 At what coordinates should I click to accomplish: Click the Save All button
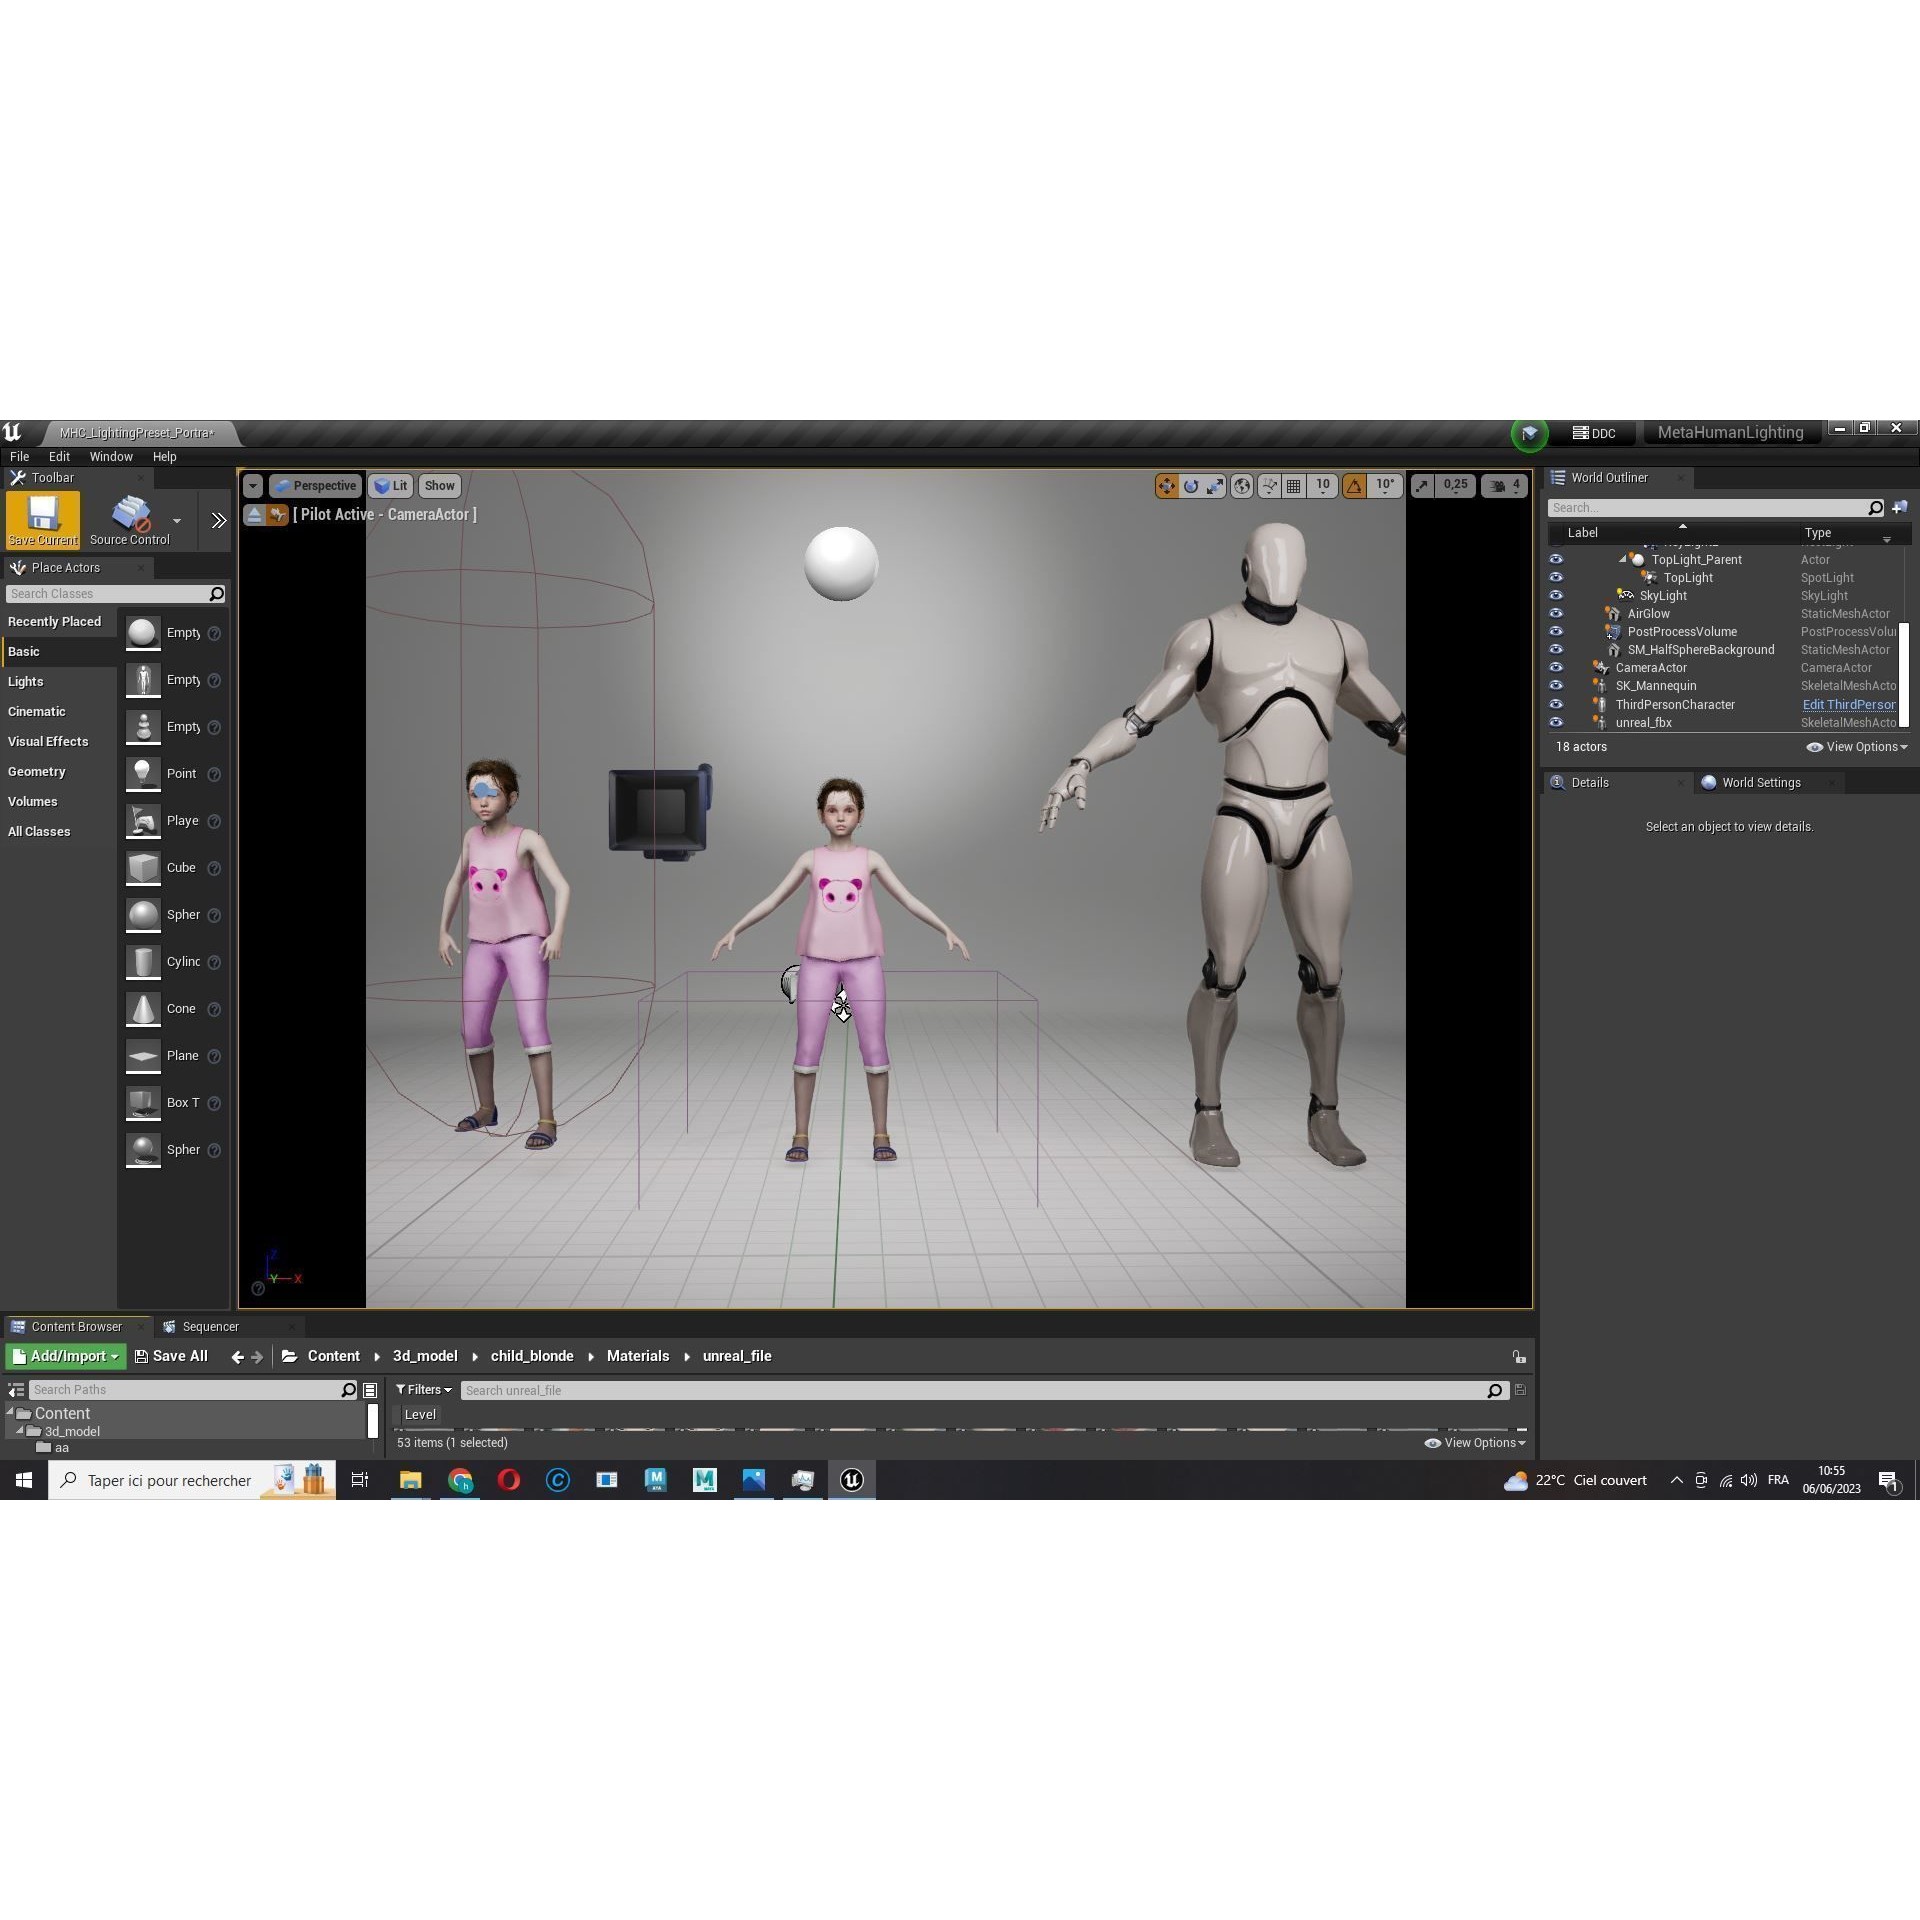pos(171,1356)
